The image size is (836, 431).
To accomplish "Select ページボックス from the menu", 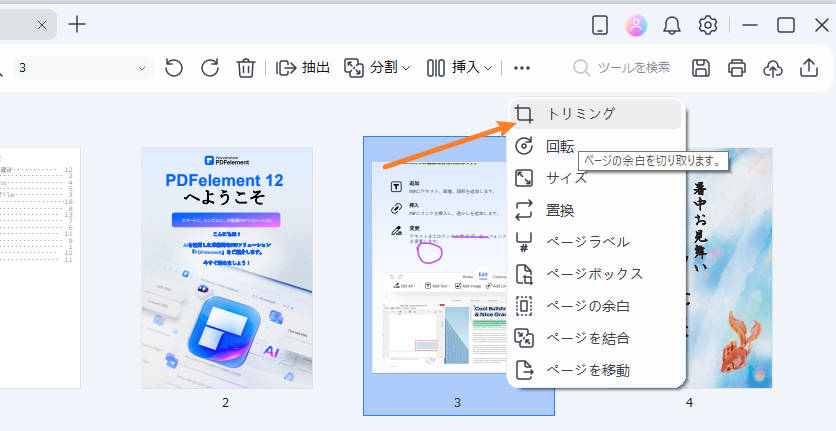I will [x=596, y=274].
